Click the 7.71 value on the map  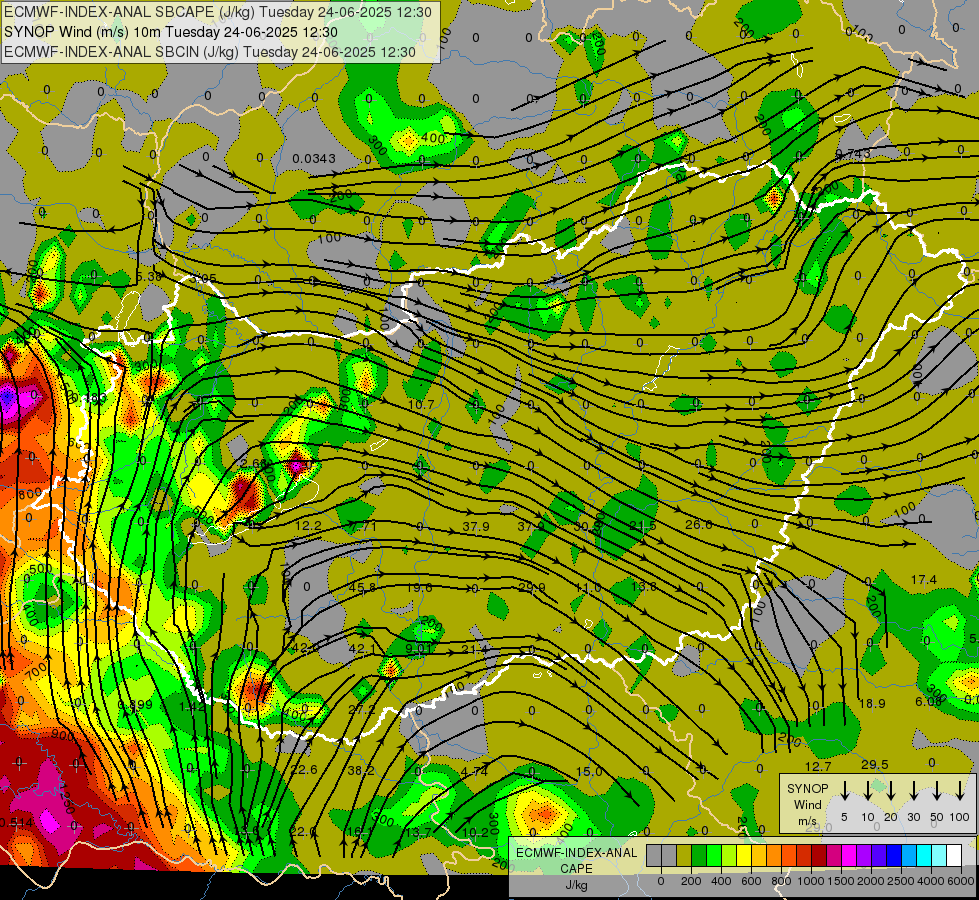[363, 526]
